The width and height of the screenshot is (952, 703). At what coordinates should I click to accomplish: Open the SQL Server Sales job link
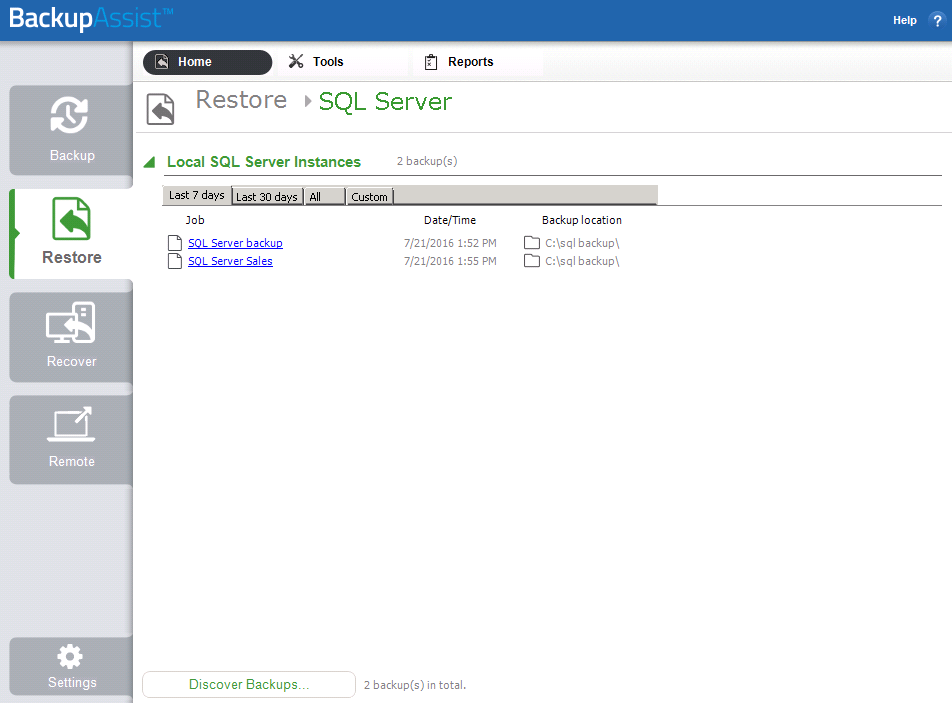tap(230, 261)
